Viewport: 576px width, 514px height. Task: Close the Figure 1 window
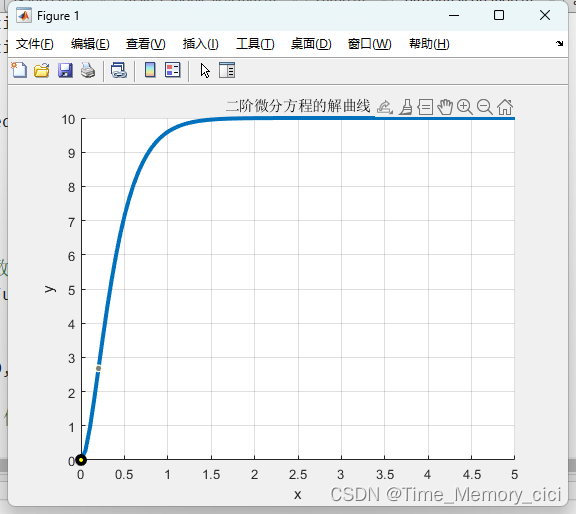pyautogui.click(x=545, y=15)
